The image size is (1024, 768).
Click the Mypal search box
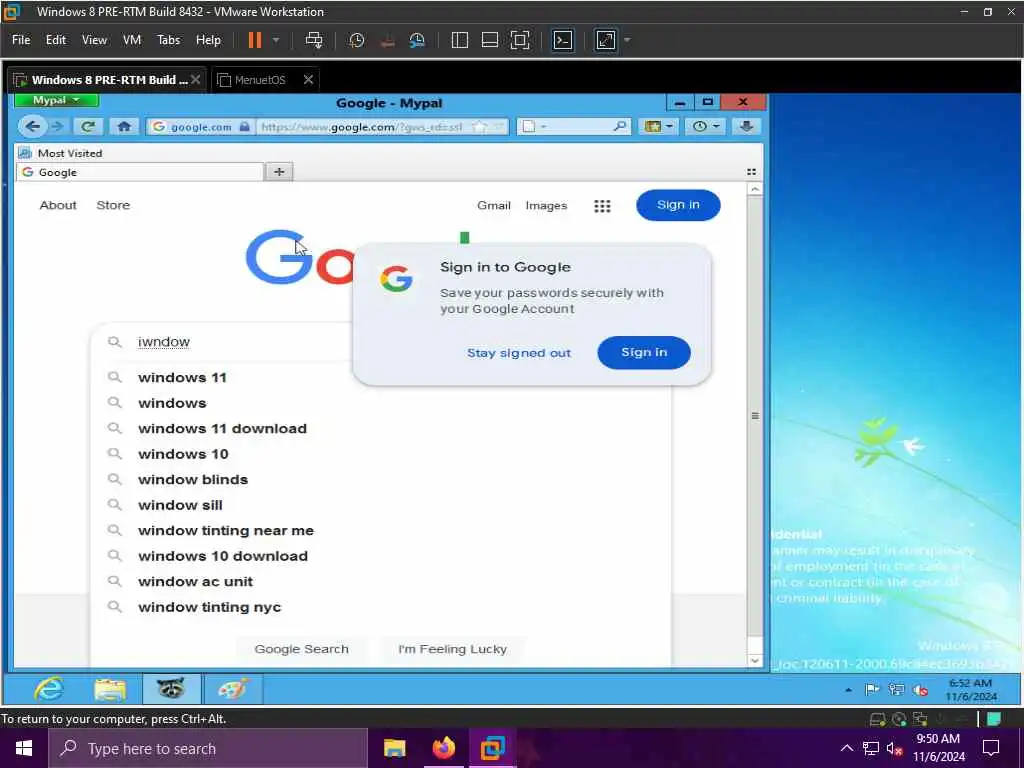573,127
